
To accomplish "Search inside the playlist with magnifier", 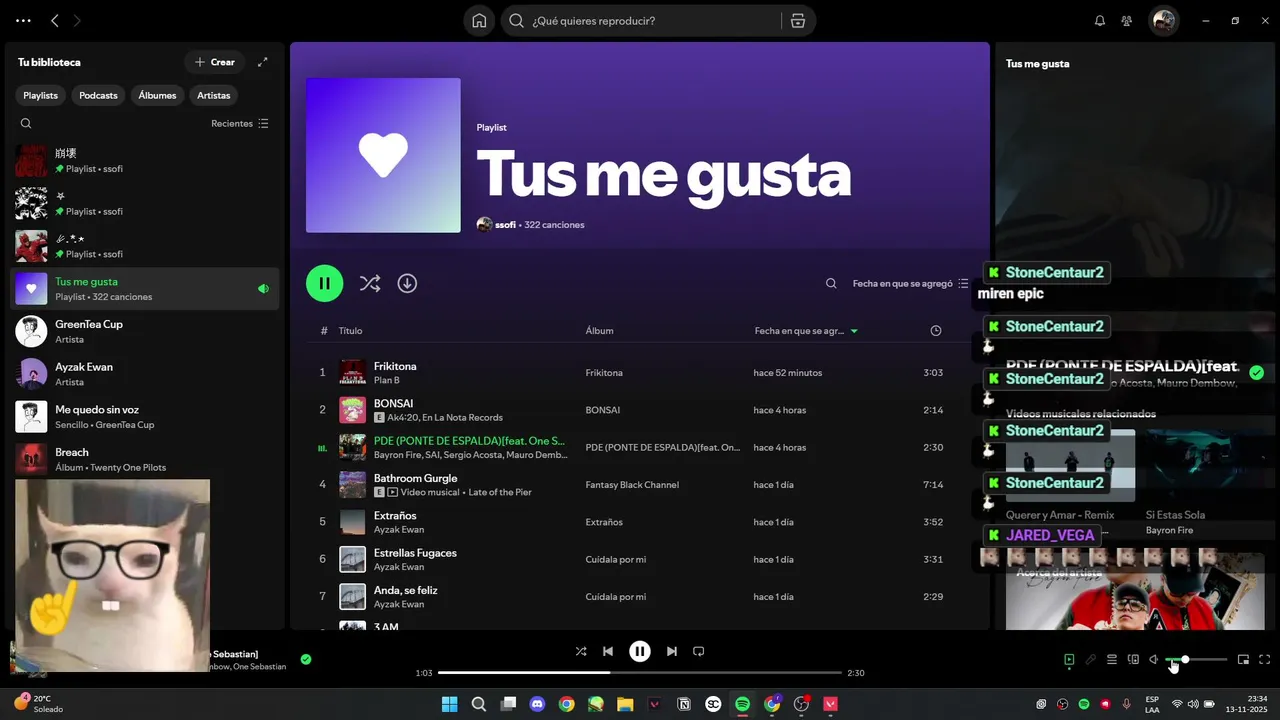I will coord(831,284).
